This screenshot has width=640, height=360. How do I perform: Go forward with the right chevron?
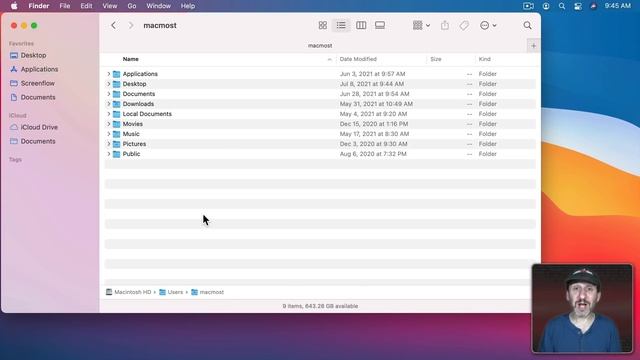coord(131,25)
